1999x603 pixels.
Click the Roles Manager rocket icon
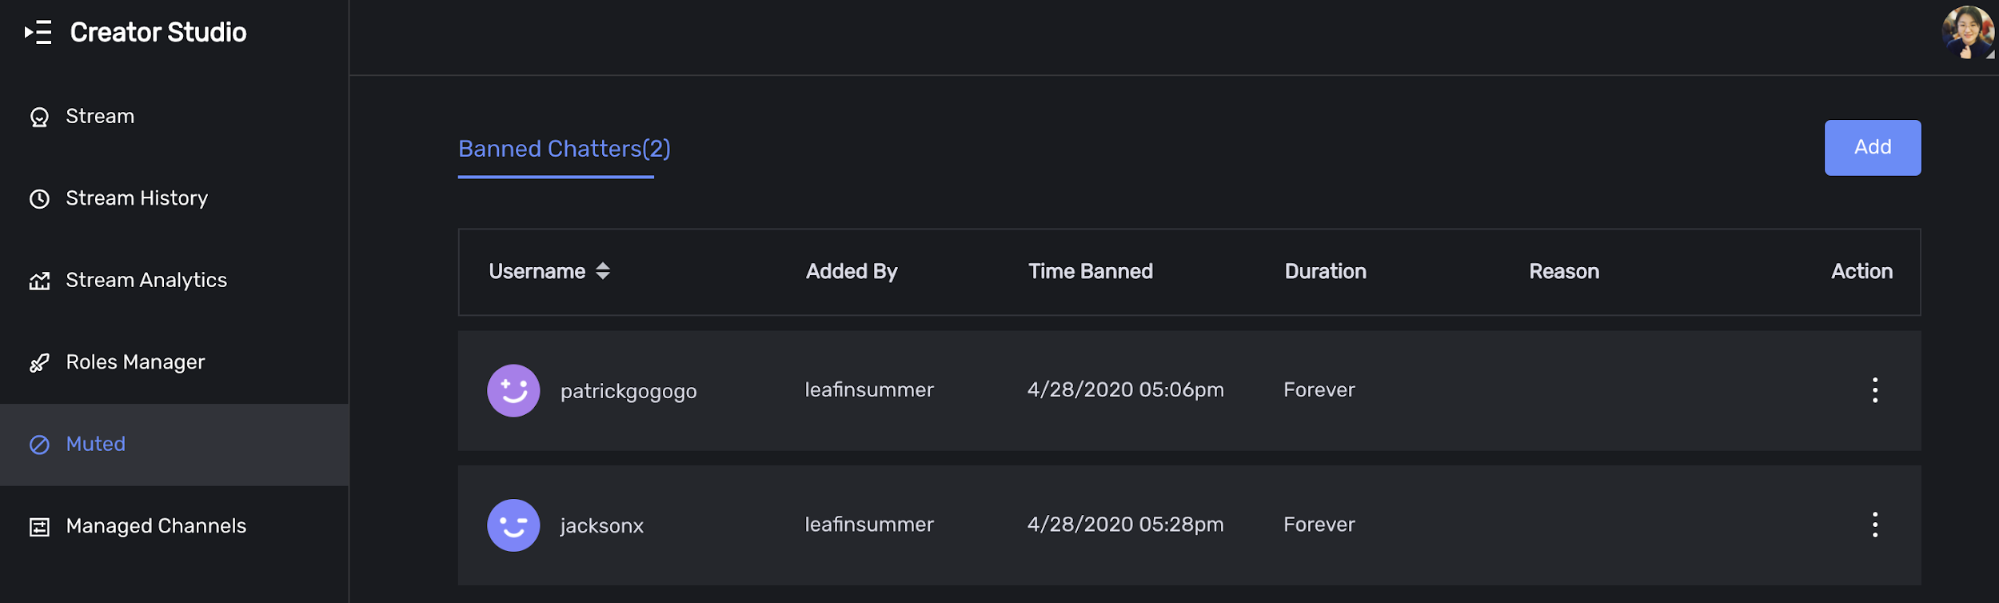pos(39,363)
